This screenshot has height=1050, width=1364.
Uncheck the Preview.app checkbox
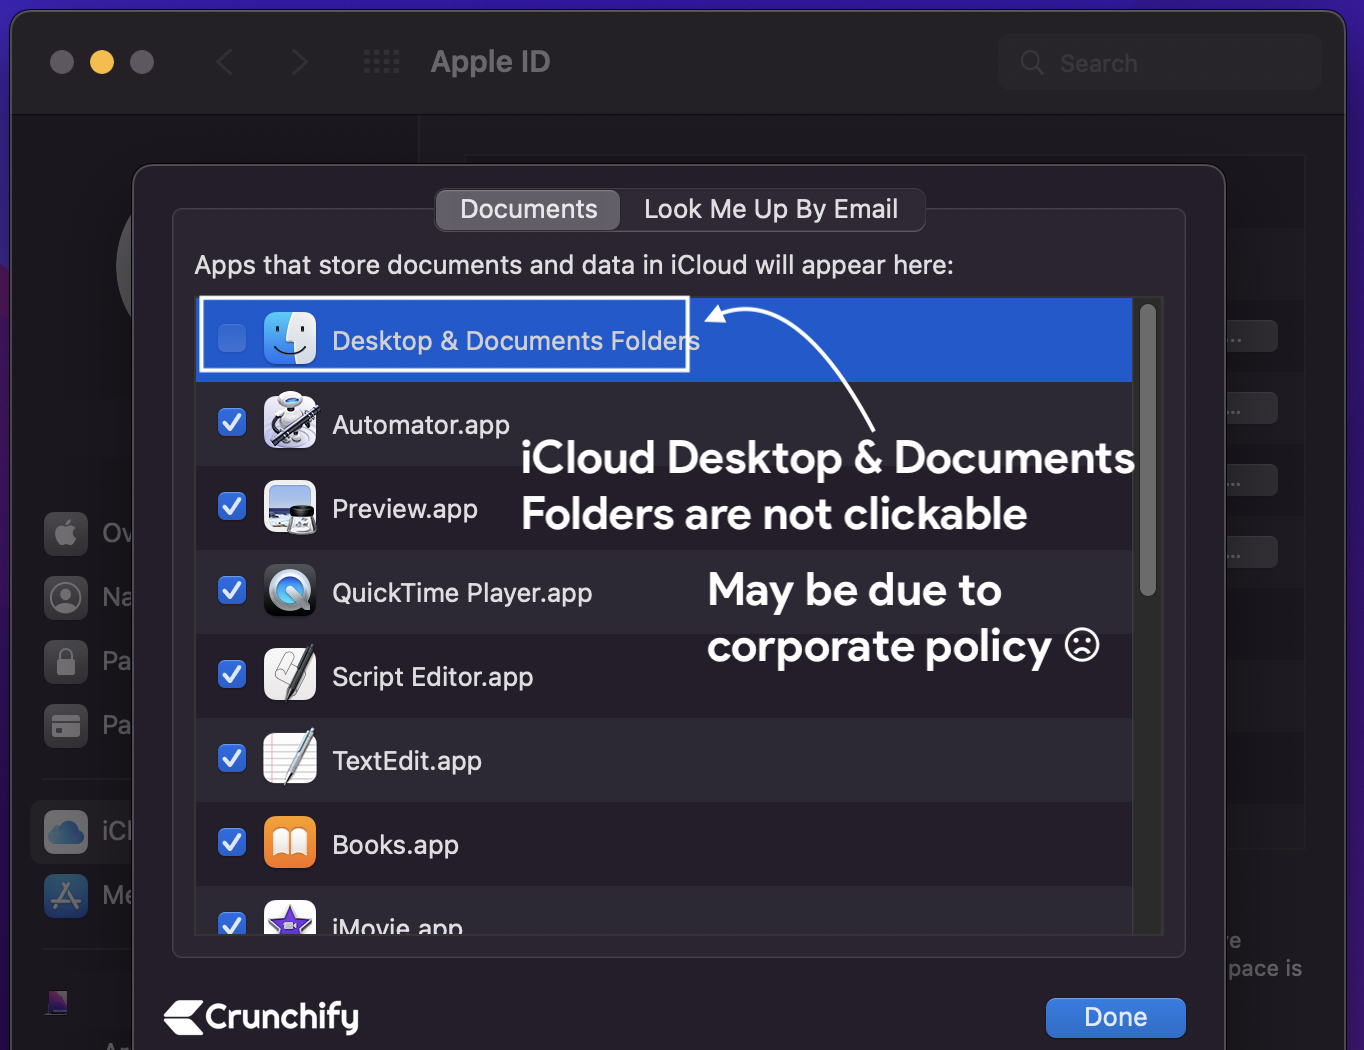(x=232, y=506)
